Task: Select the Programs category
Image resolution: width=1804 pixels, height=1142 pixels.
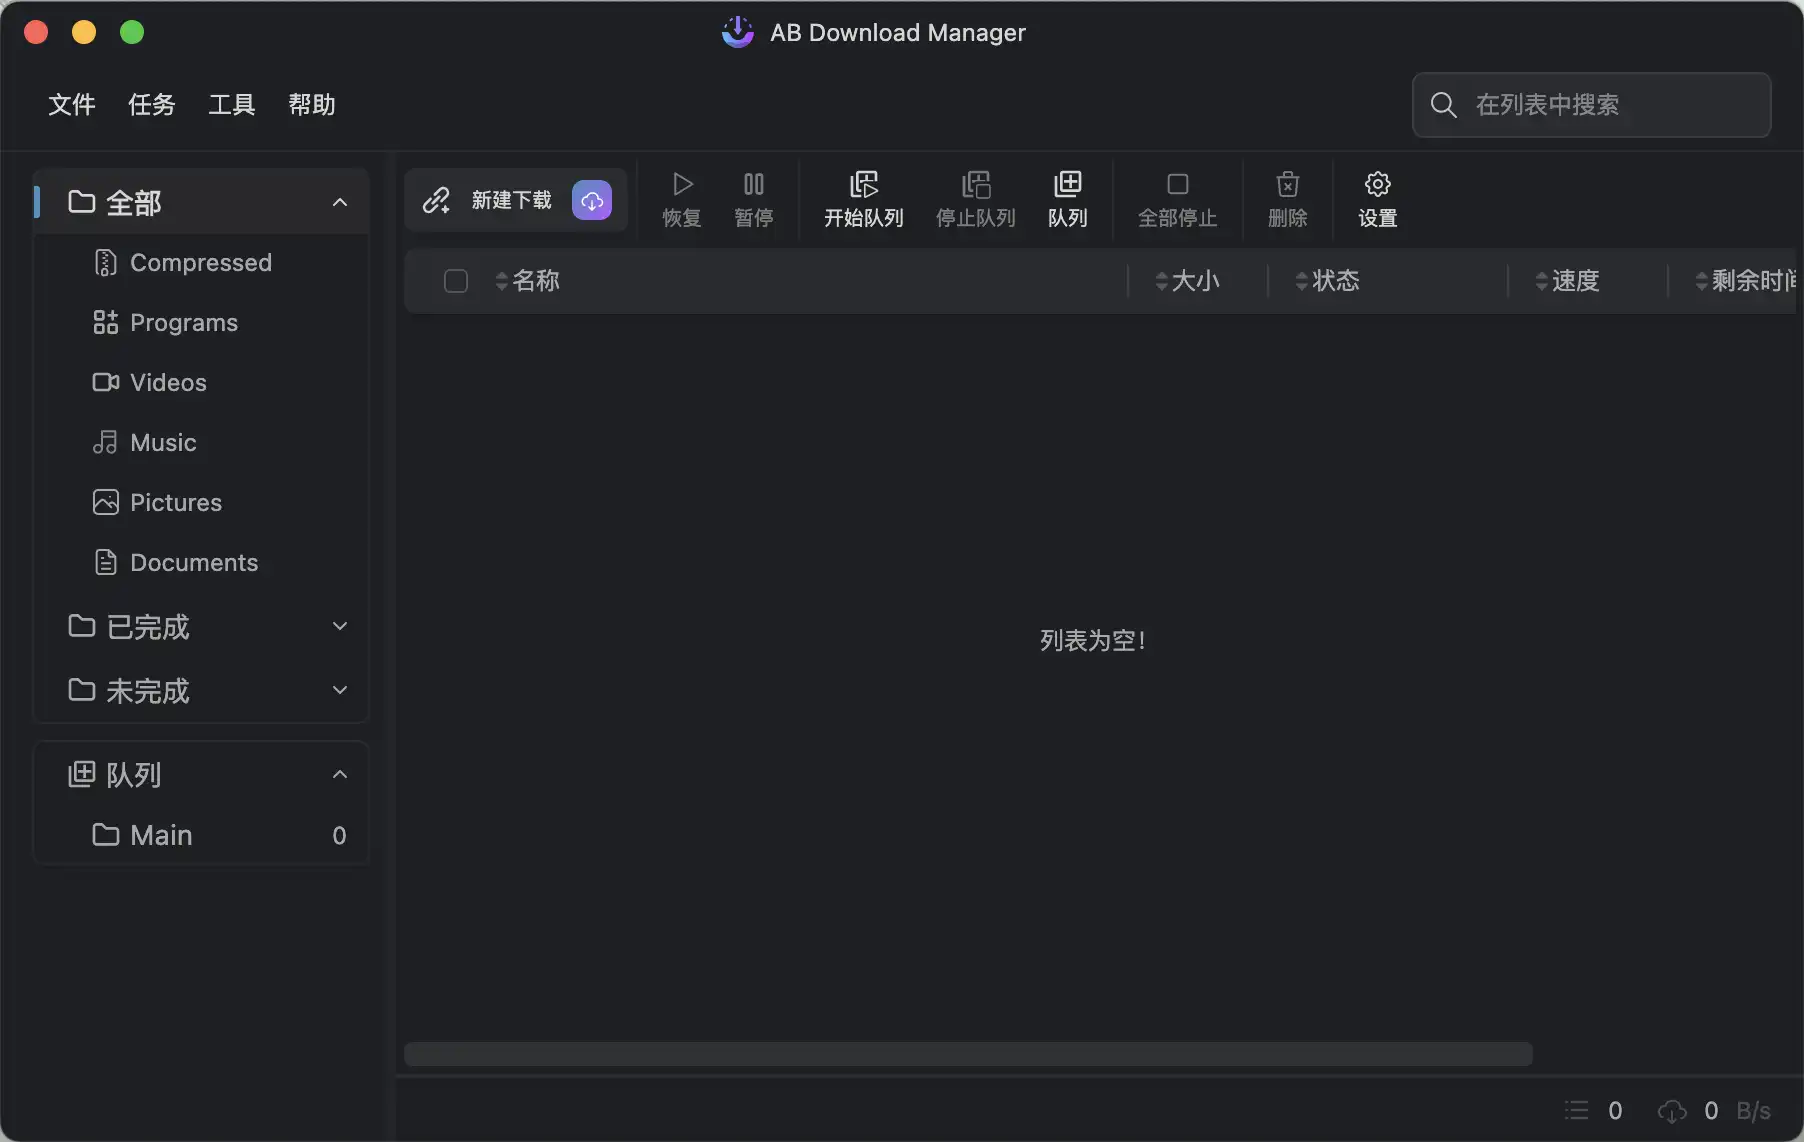Action: point(201,322)
